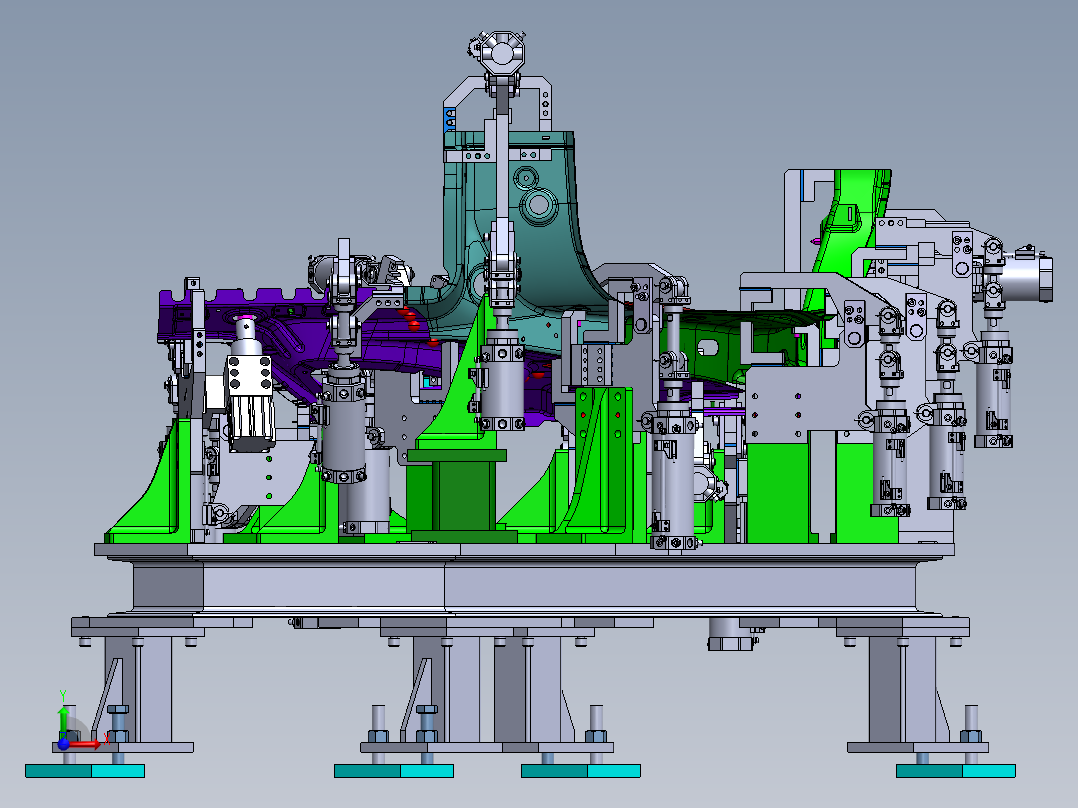Click the blue origin sphere of the triad
The height and width of the screenshot is (808, 1078).
click(63, 745)
